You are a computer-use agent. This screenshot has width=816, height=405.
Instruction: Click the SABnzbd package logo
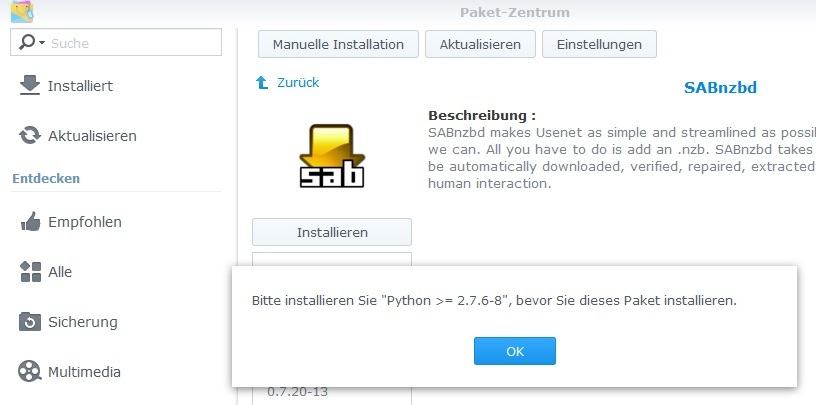[331, 156]
